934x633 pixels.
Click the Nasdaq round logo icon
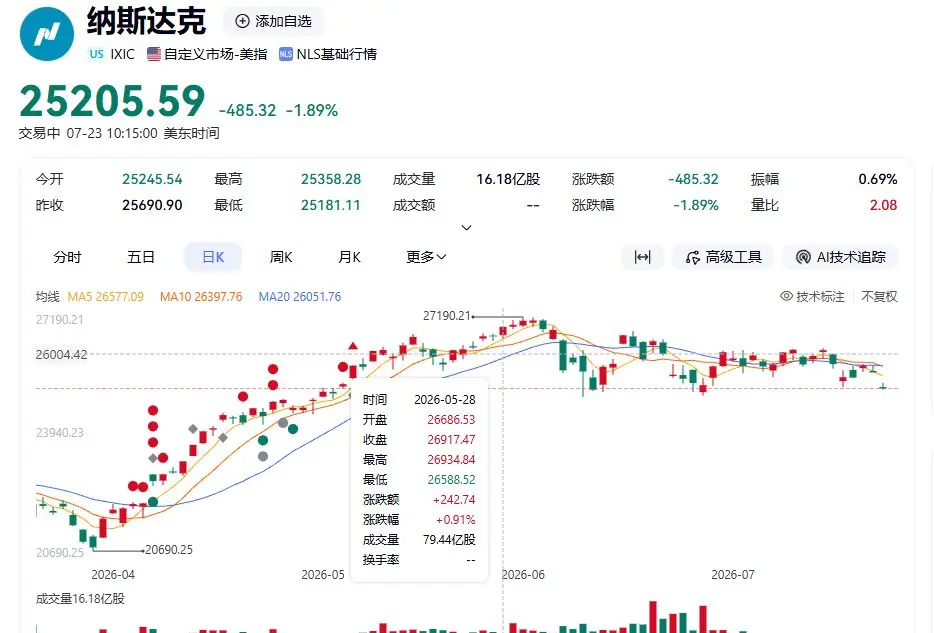[x=46, y=33]
